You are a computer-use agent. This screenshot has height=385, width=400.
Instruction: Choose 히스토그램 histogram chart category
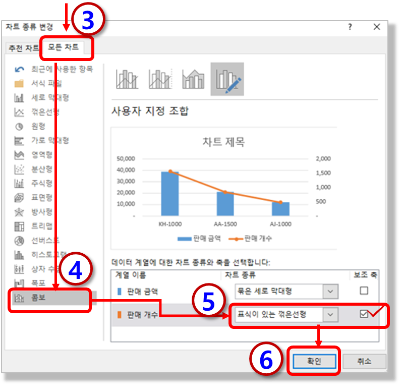(40, 255)
